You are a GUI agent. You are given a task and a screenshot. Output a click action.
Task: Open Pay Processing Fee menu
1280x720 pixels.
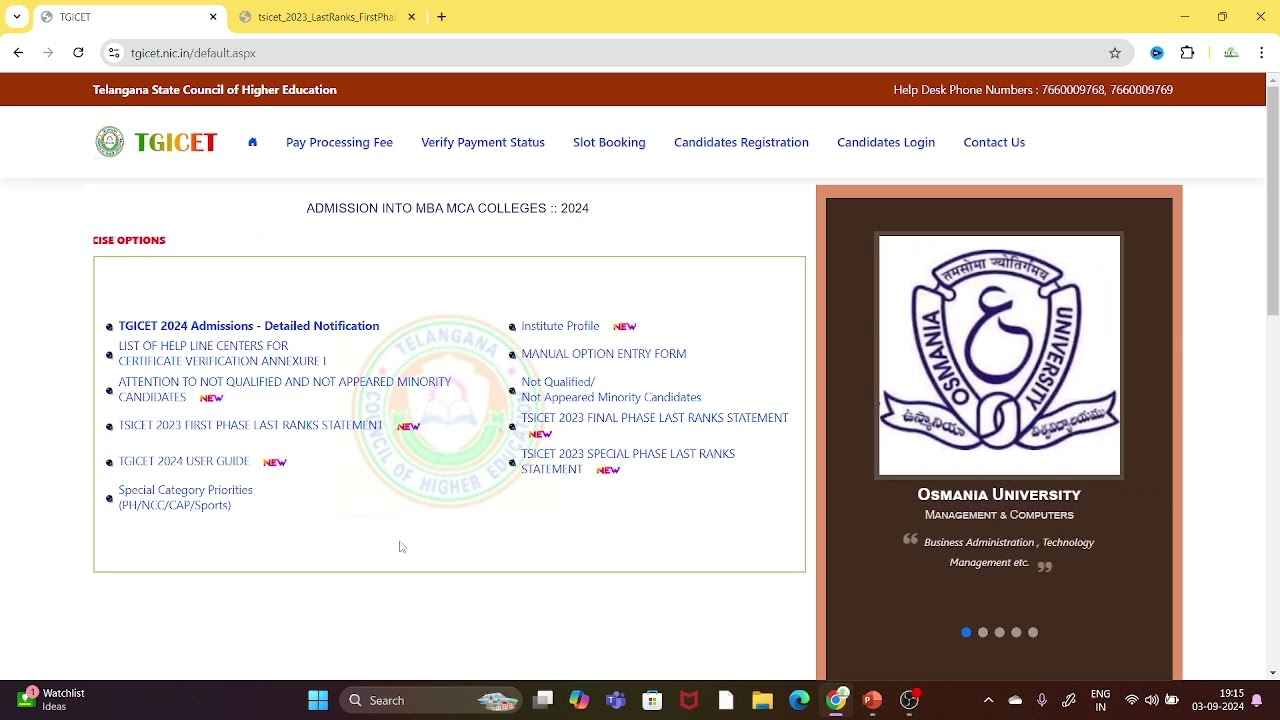(x=339, y=142)
